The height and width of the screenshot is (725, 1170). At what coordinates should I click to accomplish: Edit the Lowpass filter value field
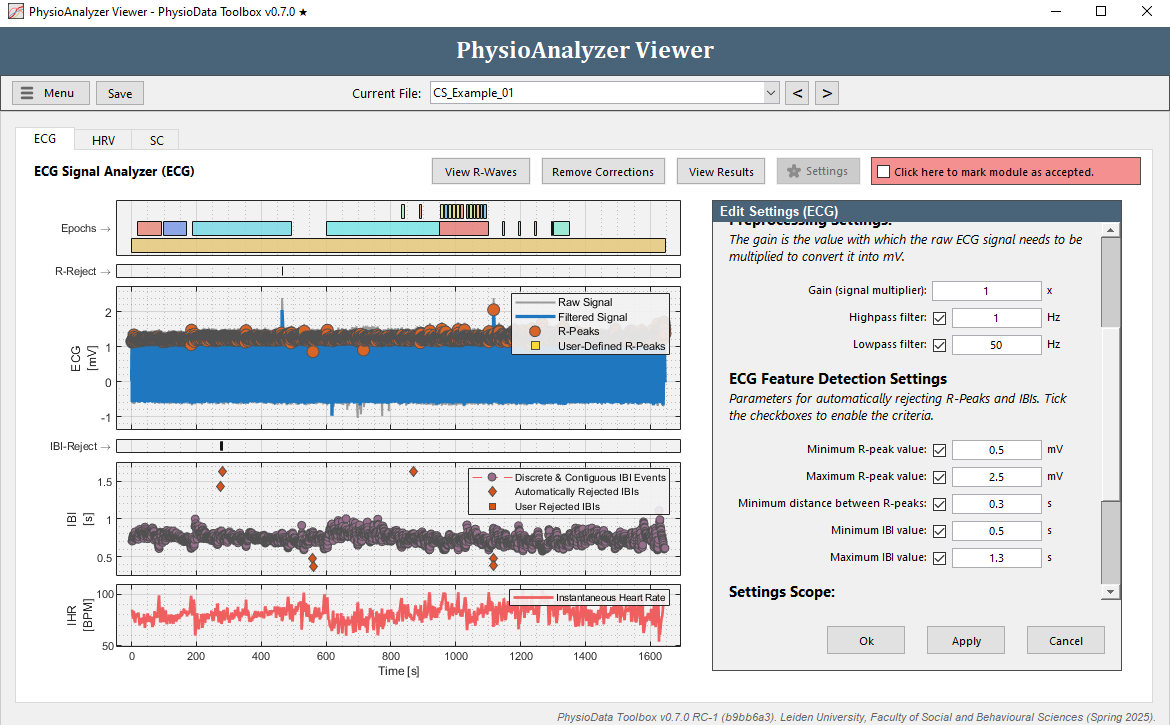click(996, 345)
